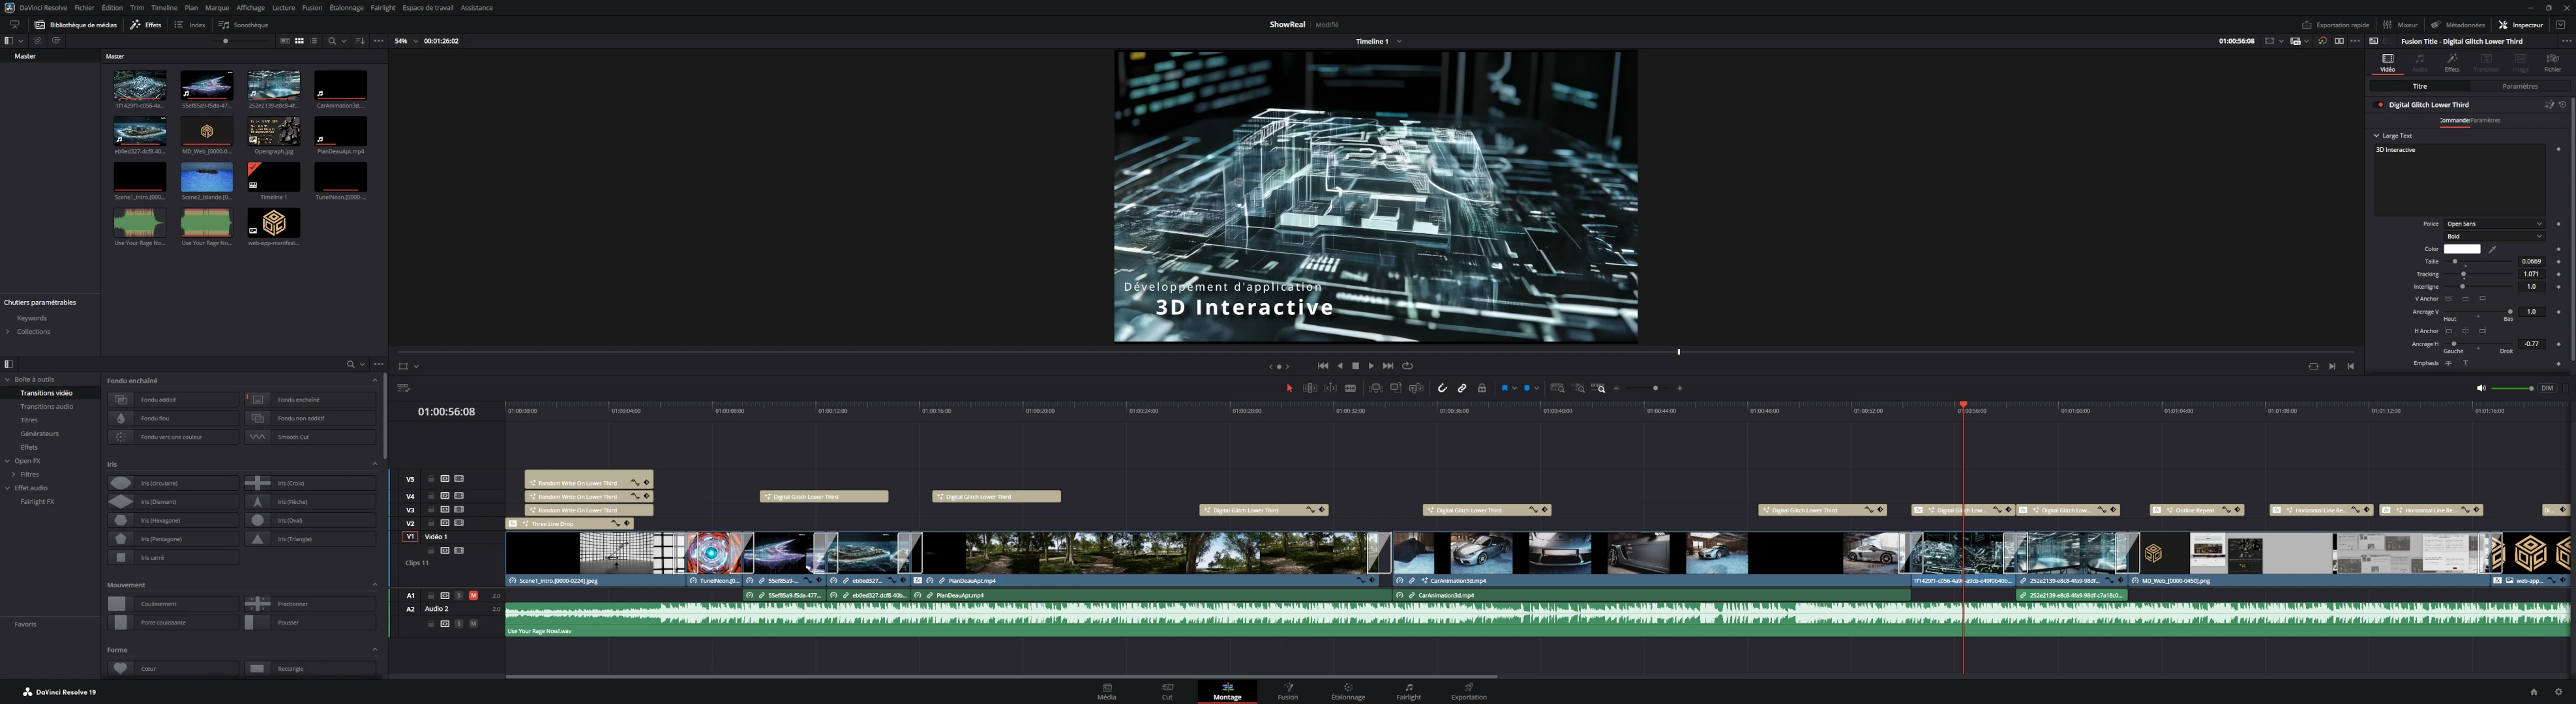Click the Custom zoom icon

click(1599, 388)
